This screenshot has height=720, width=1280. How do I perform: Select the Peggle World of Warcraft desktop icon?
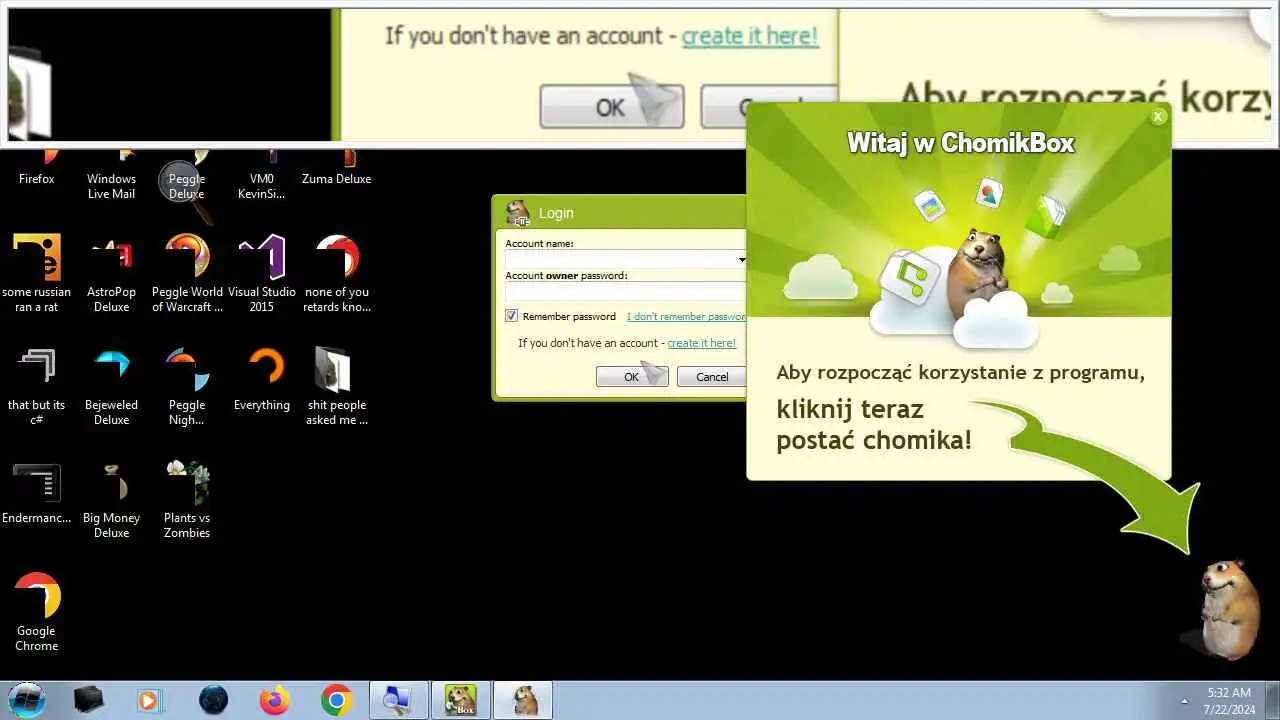(187, 272)
